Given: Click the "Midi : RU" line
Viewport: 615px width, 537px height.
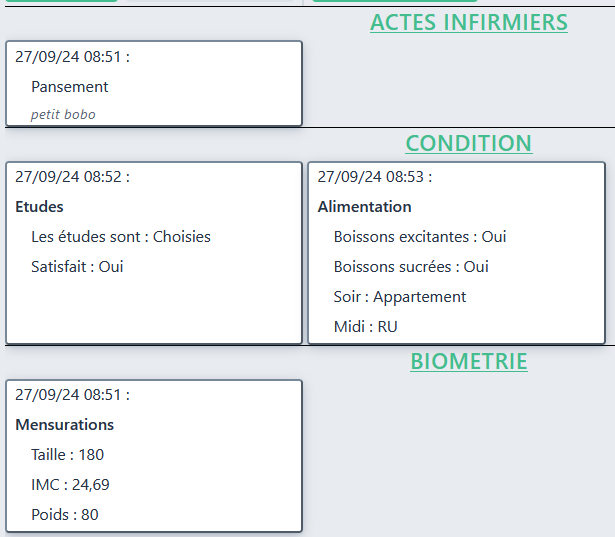Looking at the screenshot, I should click(x=365, y=327).
